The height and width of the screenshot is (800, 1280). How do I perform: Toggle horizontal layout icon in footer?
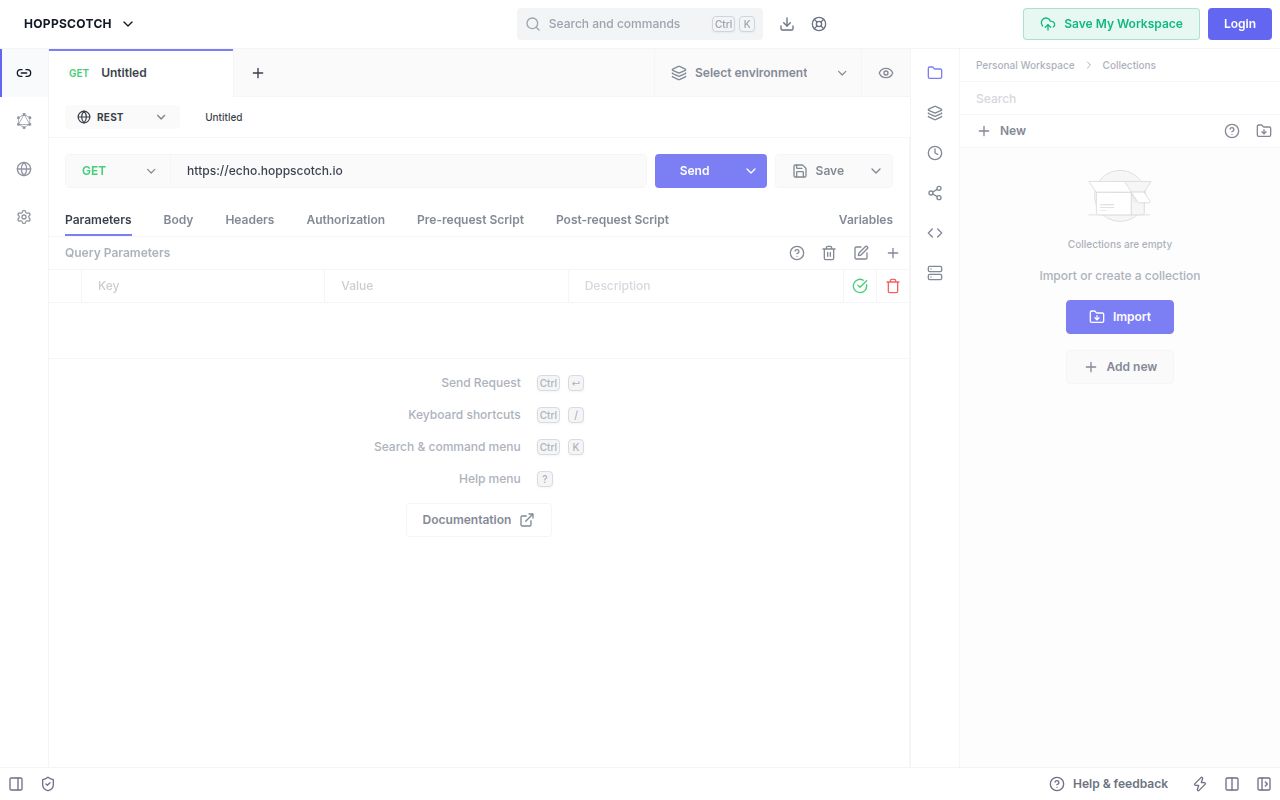pyautogui.click(x=1232, y=784)
